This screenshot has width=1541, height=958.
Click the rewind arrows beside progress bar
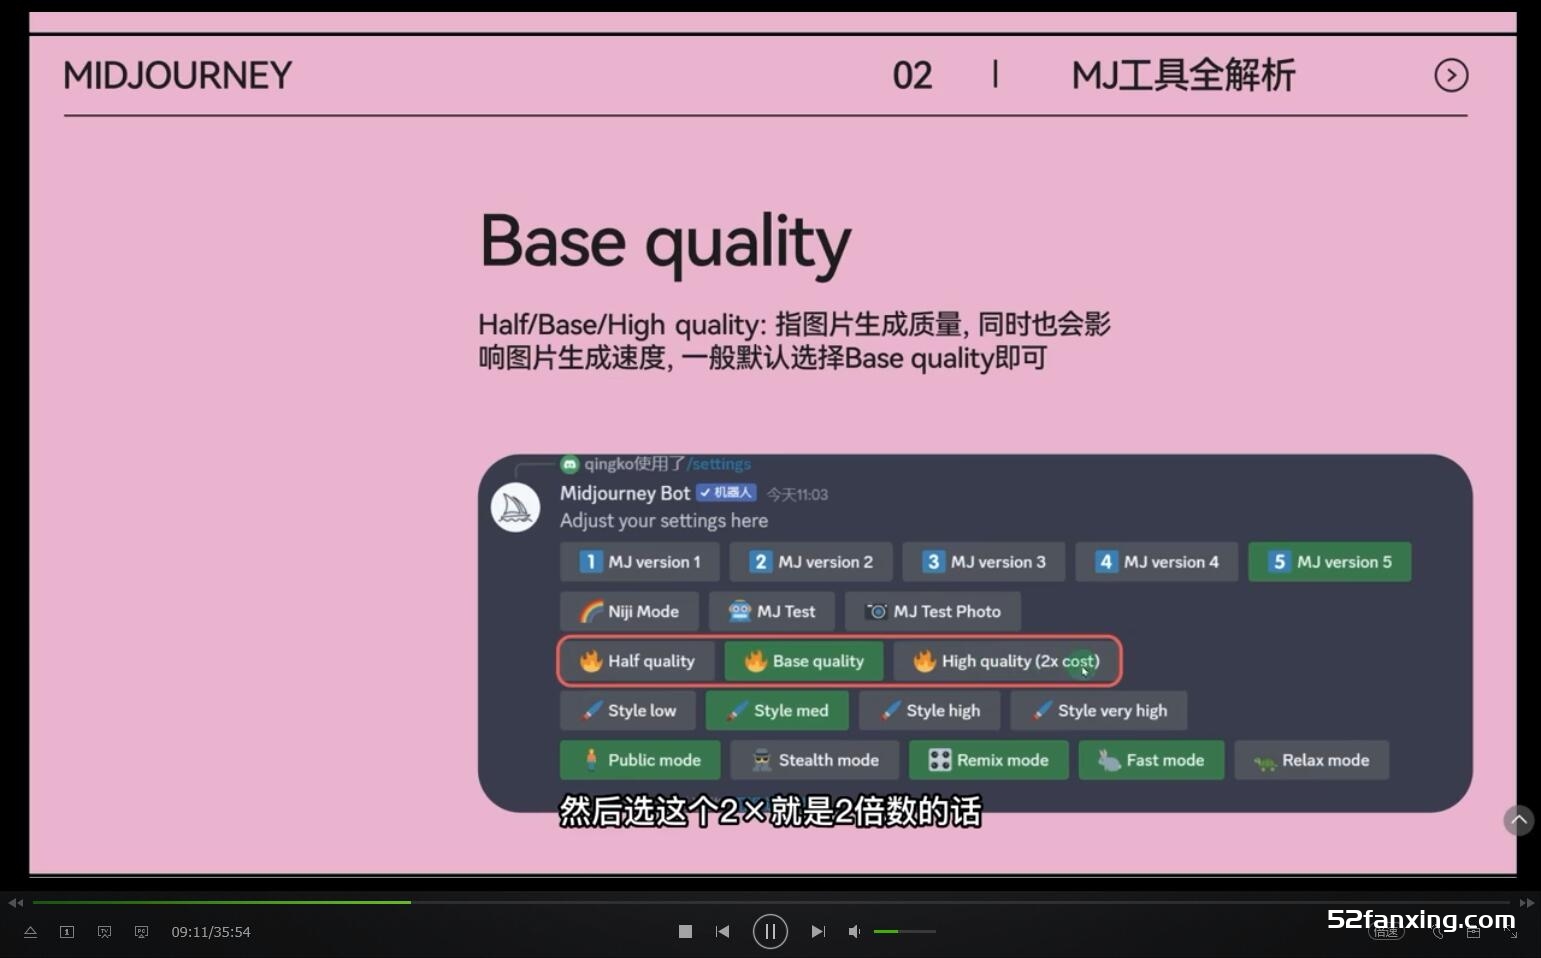[15, 902]
